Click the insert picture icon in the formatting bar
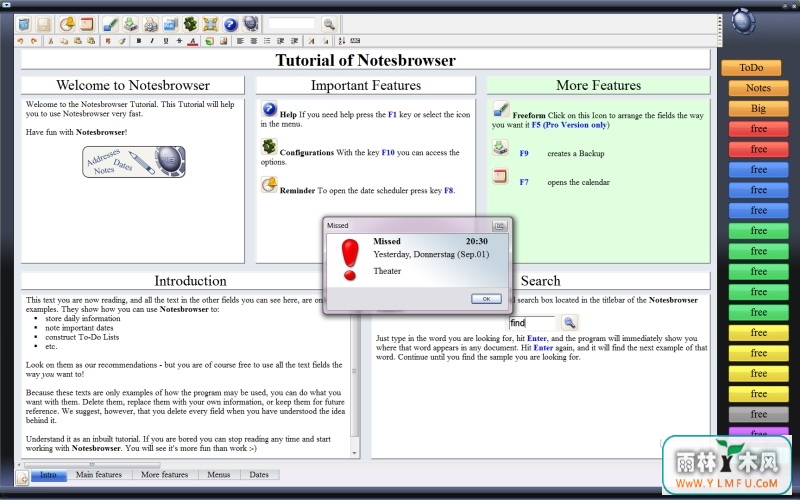 [223, 41]
